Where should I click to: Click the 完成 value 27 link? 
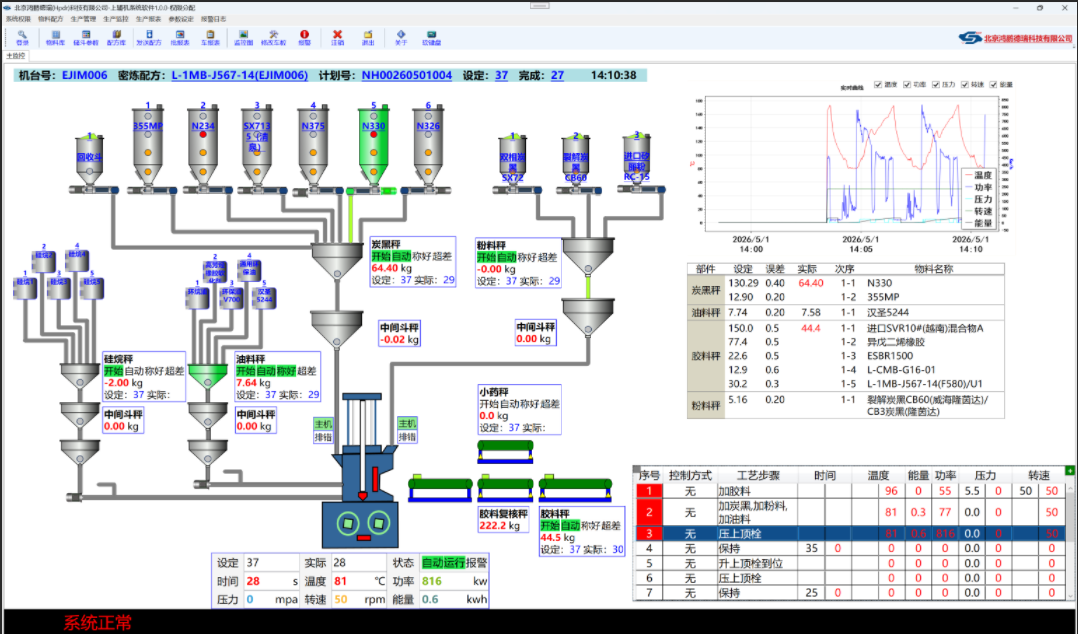point(558,76)
